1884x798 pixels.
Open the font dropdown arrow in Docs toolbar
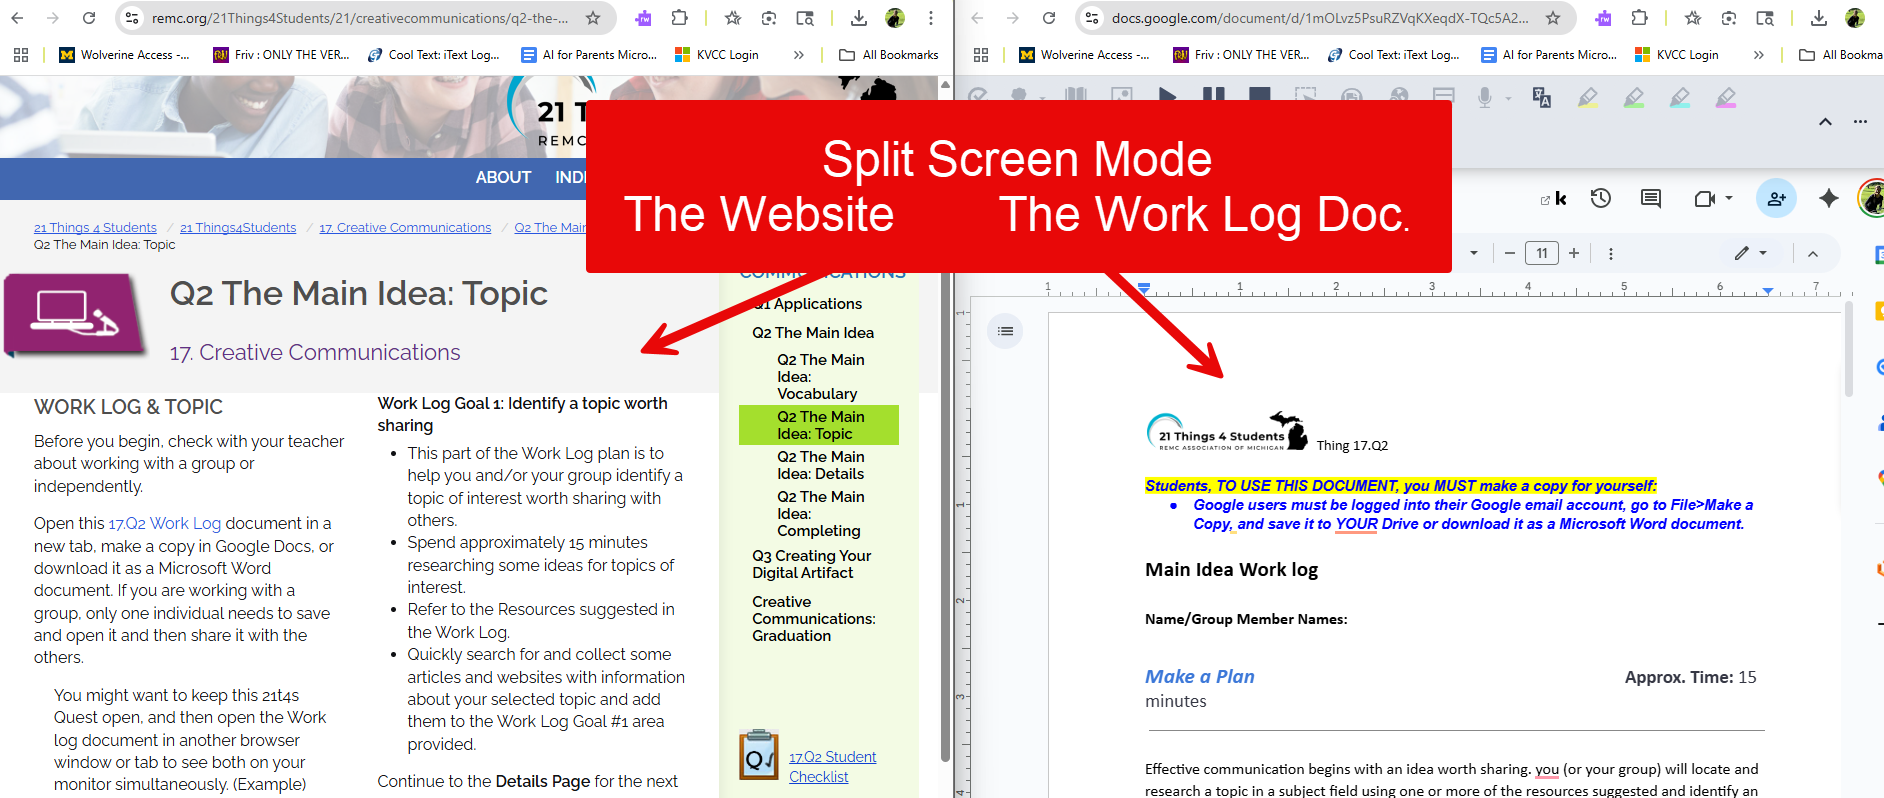coord(1474,253)
